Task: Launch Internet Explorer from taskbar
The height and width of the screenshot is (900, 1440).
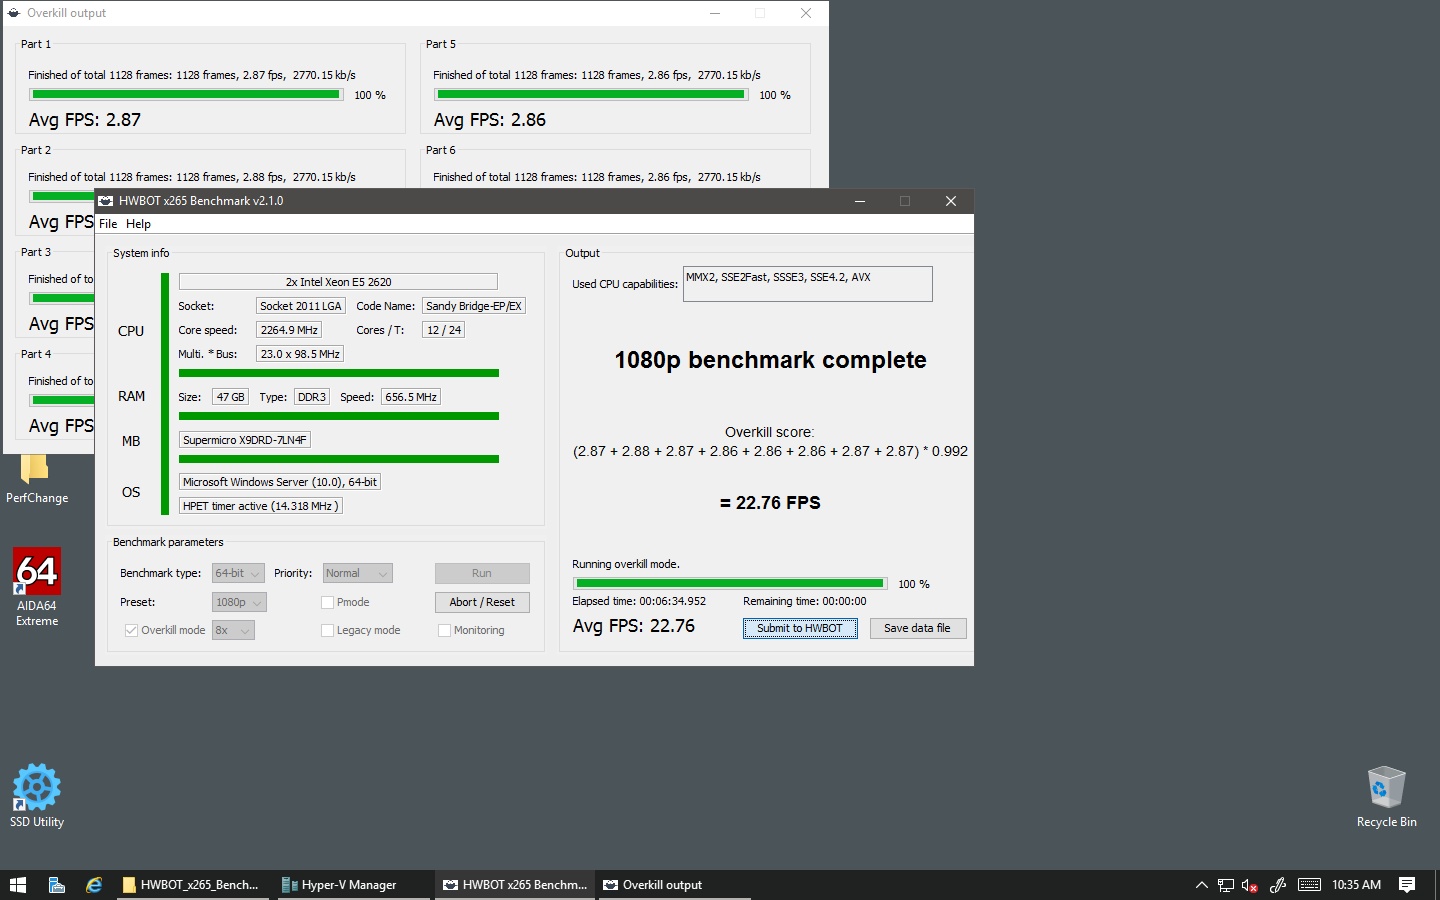Action: pos(94,885)
